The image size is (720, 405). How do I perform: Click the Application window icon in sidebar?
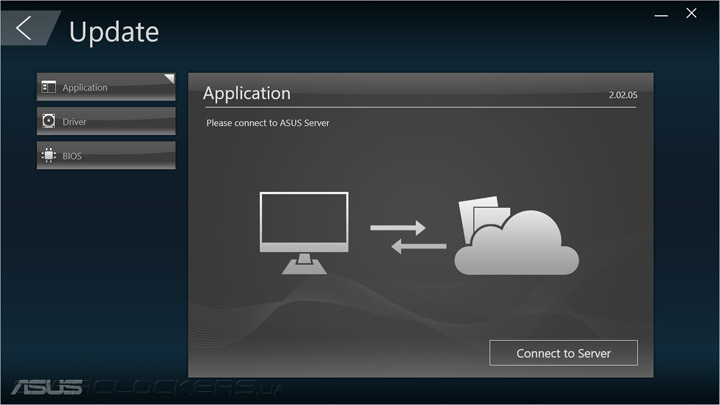click(x=49, y=87)
